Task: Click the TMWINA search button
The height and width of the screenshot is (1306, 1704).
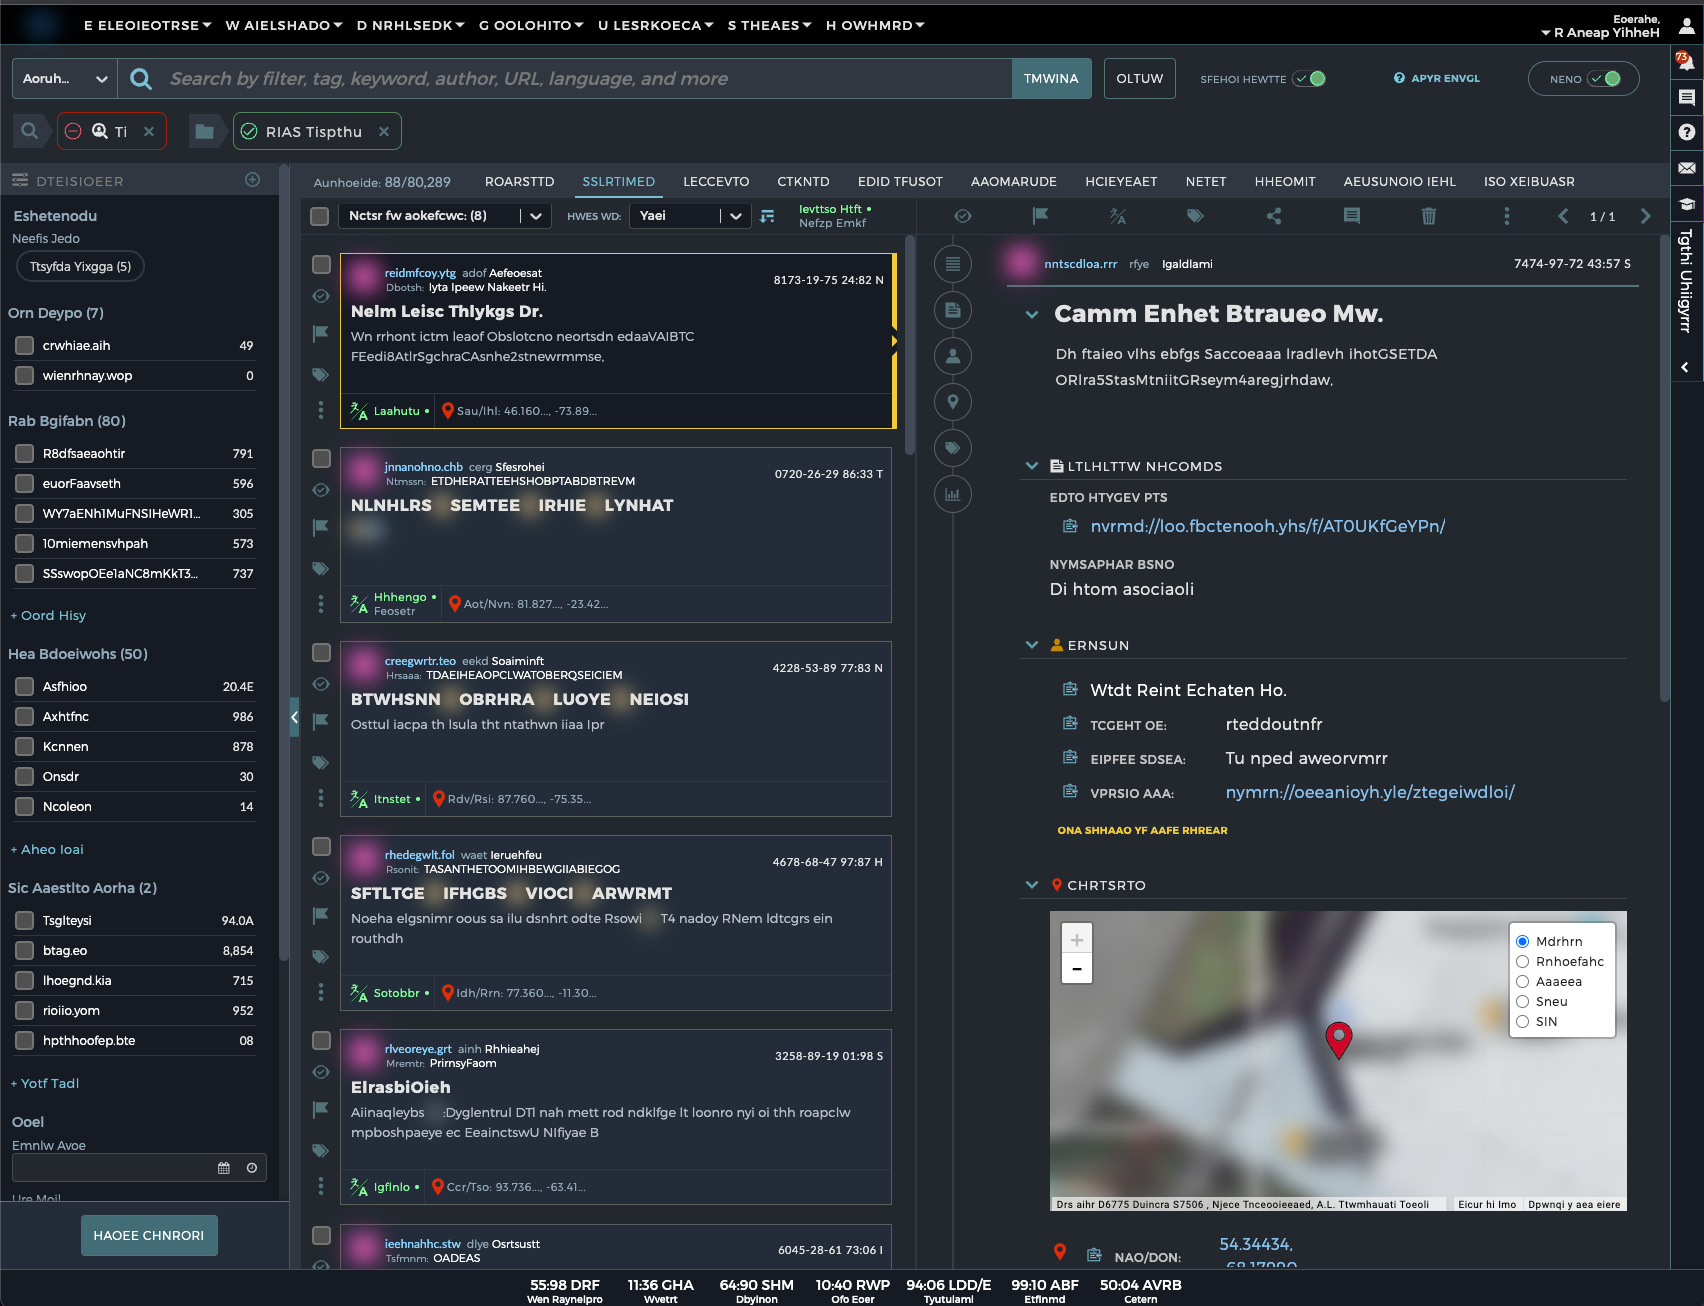Action: tap(1051, 78)
